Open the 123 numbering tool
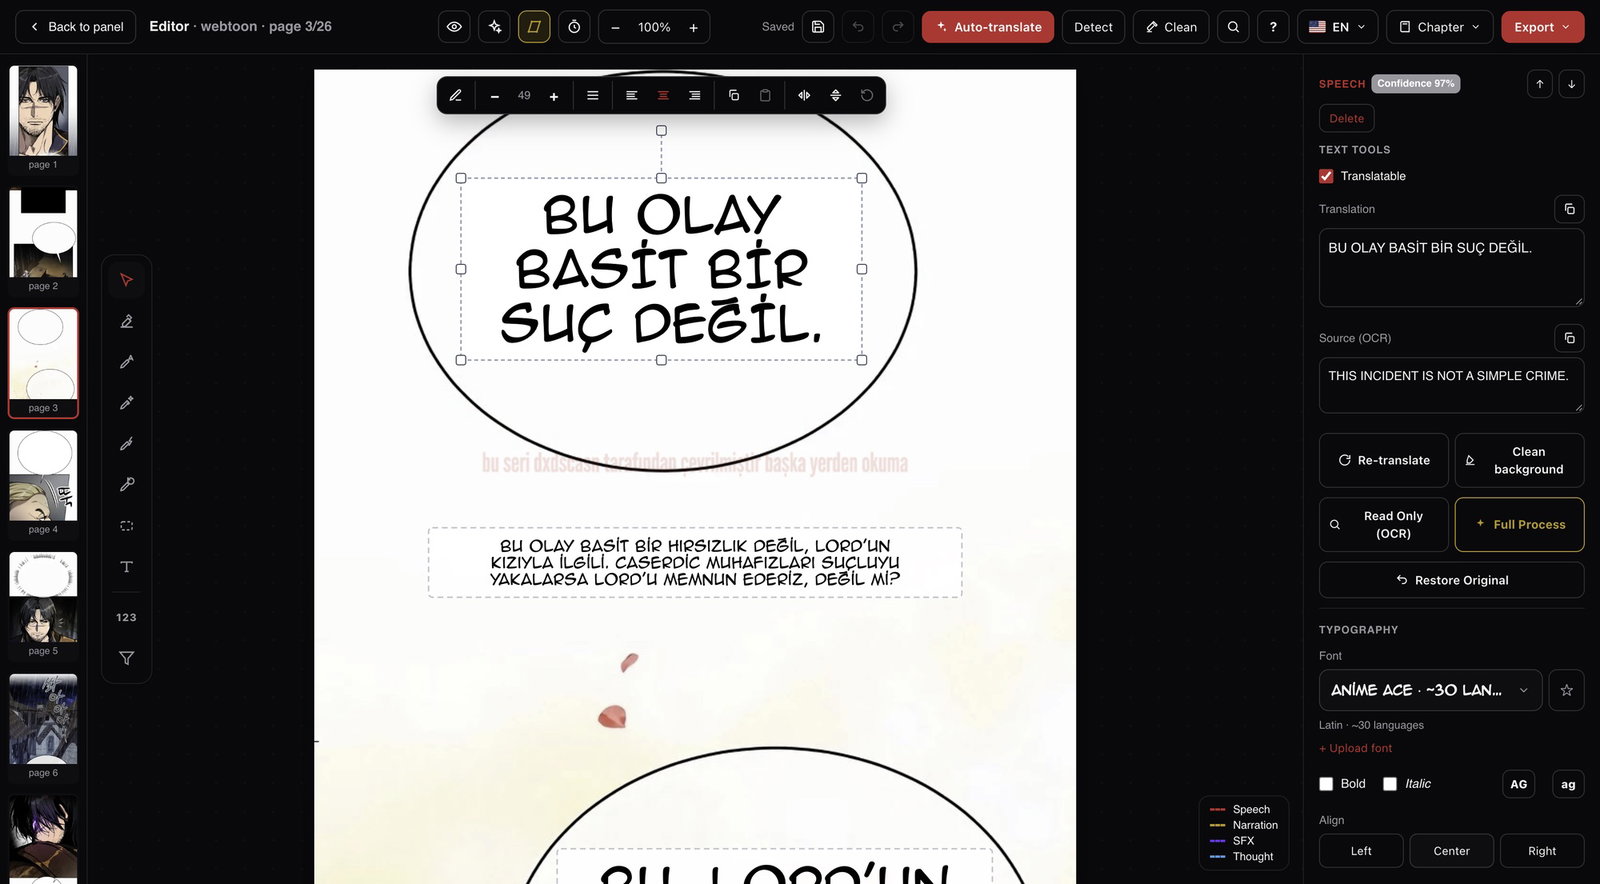This screenshot has height=884, width=1600. [126, 618]
